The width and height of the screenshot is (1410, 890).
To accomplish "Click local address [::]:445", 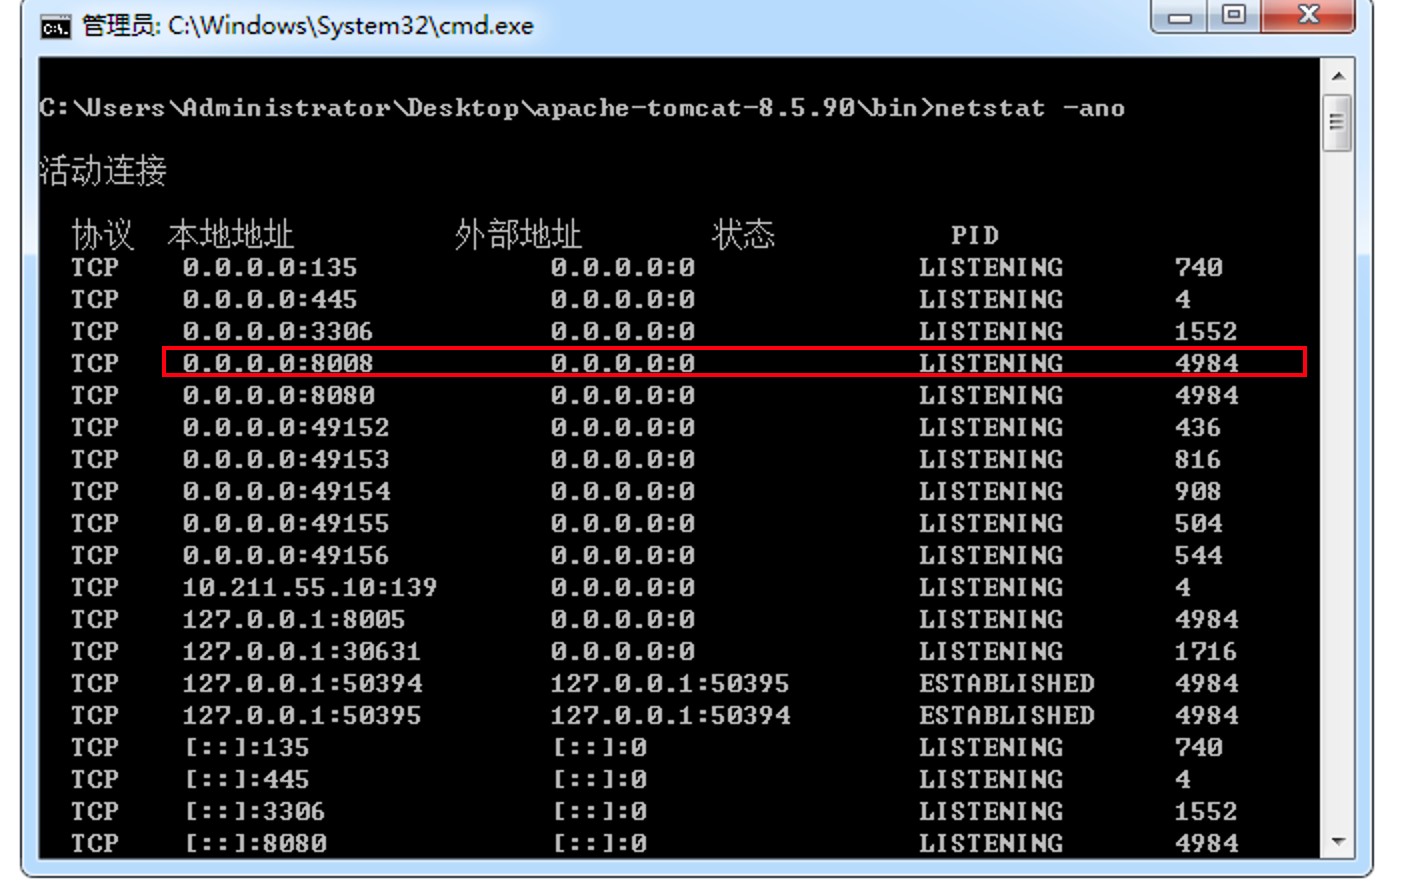I will coord(247,780).
